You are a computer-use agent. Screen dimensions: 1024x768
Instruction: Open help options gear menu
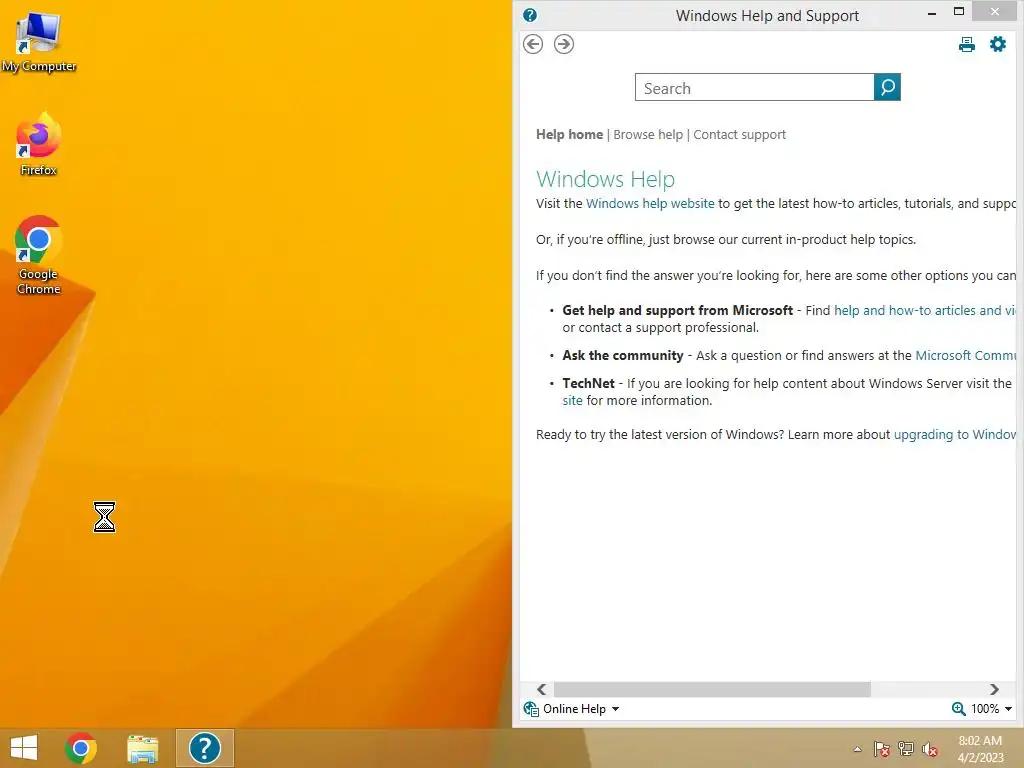[x=998, y=44]
